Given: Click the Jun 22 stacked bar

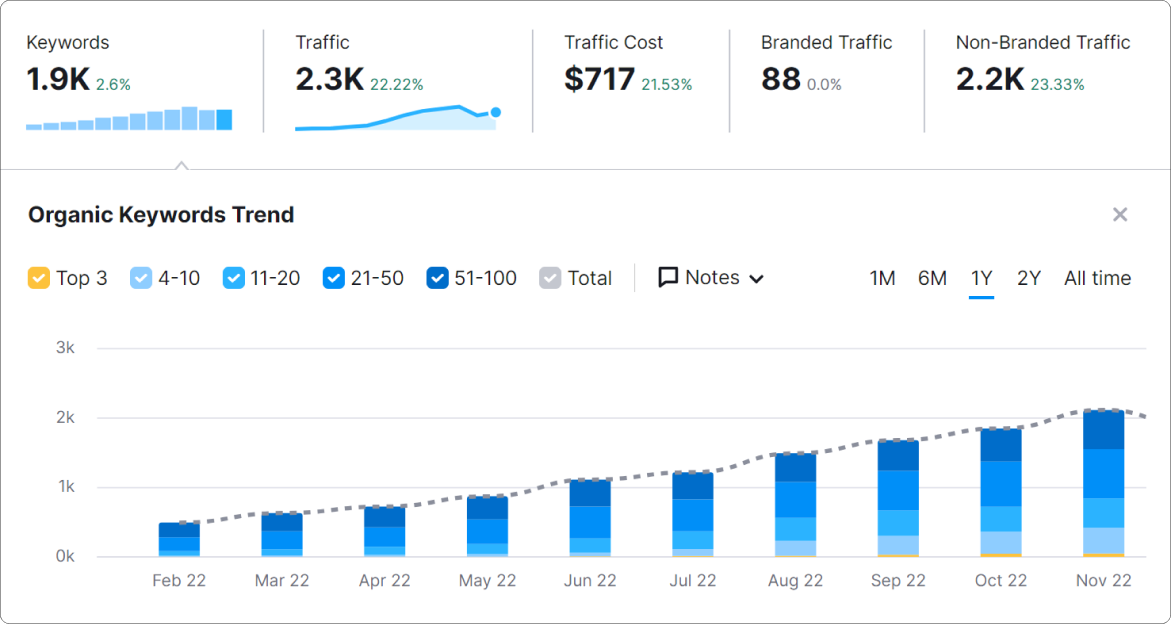Looking at the screenshot, I should click(x=590, y=518).
